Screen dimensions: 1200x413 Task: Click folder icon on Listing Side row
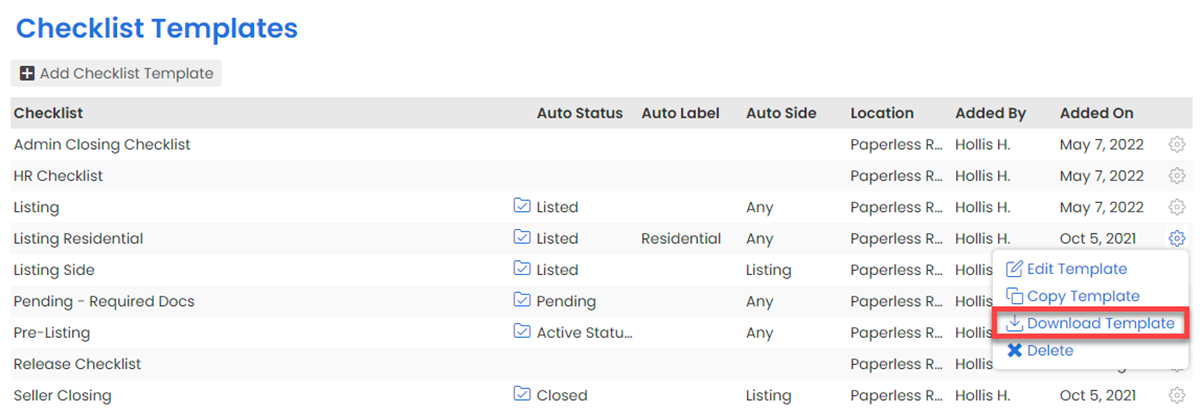click(x=521, y=269)
